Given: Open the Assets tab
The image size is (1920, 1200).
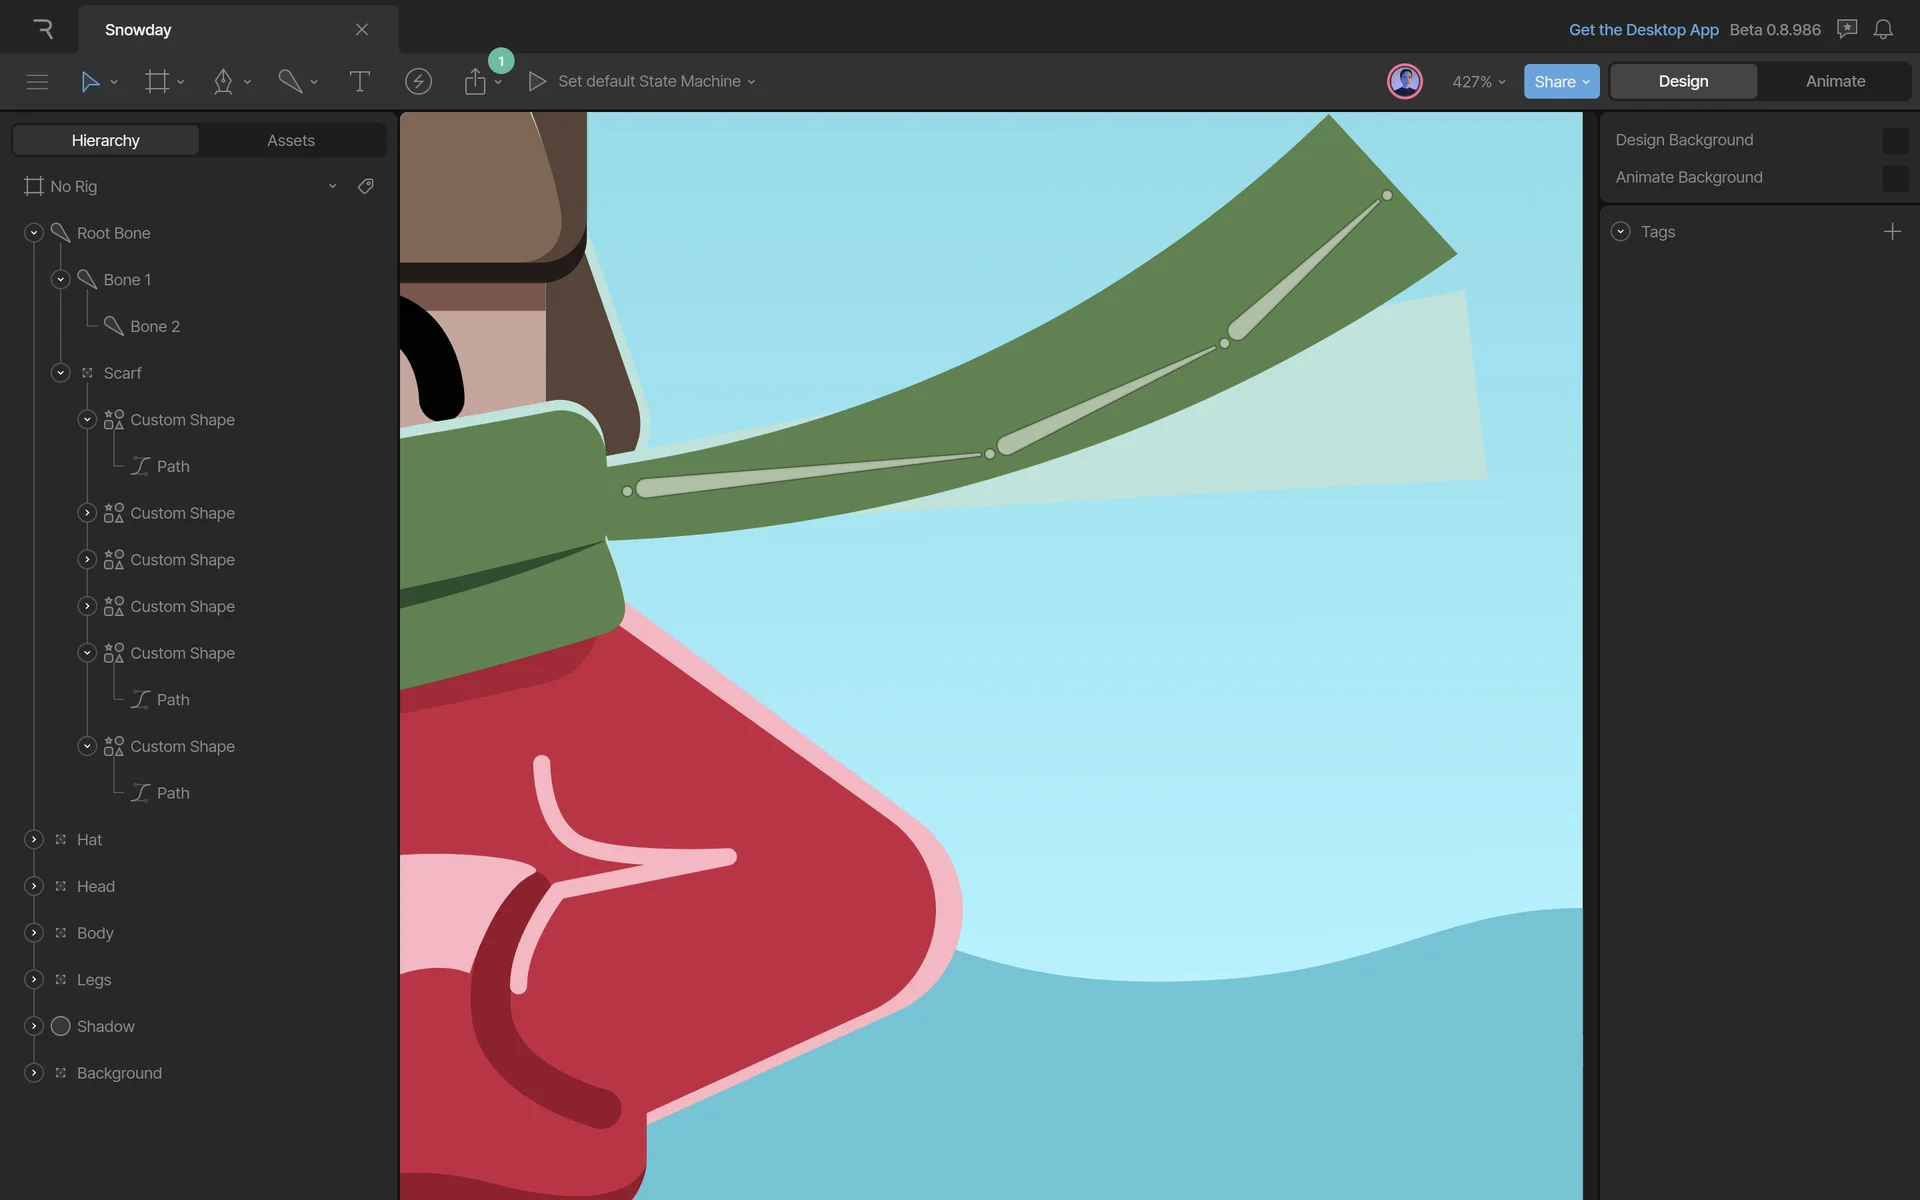Looking at the screenshot, I should click(291, 141).
